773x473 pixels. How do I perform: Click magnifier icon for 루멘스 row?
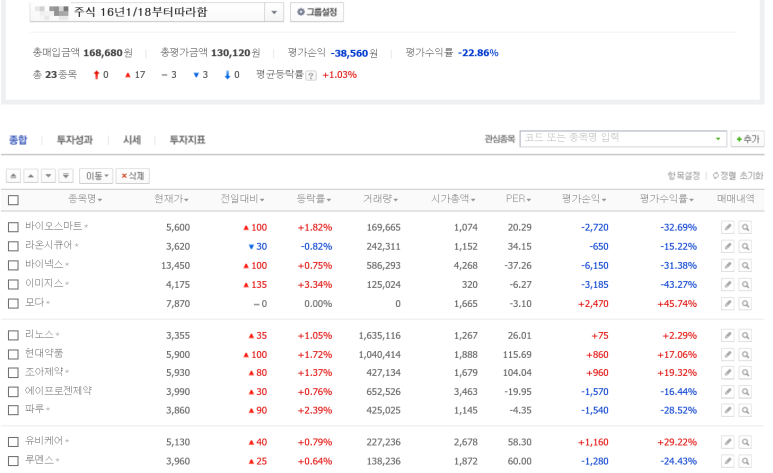pyautogui.click(x=745, y=461)
